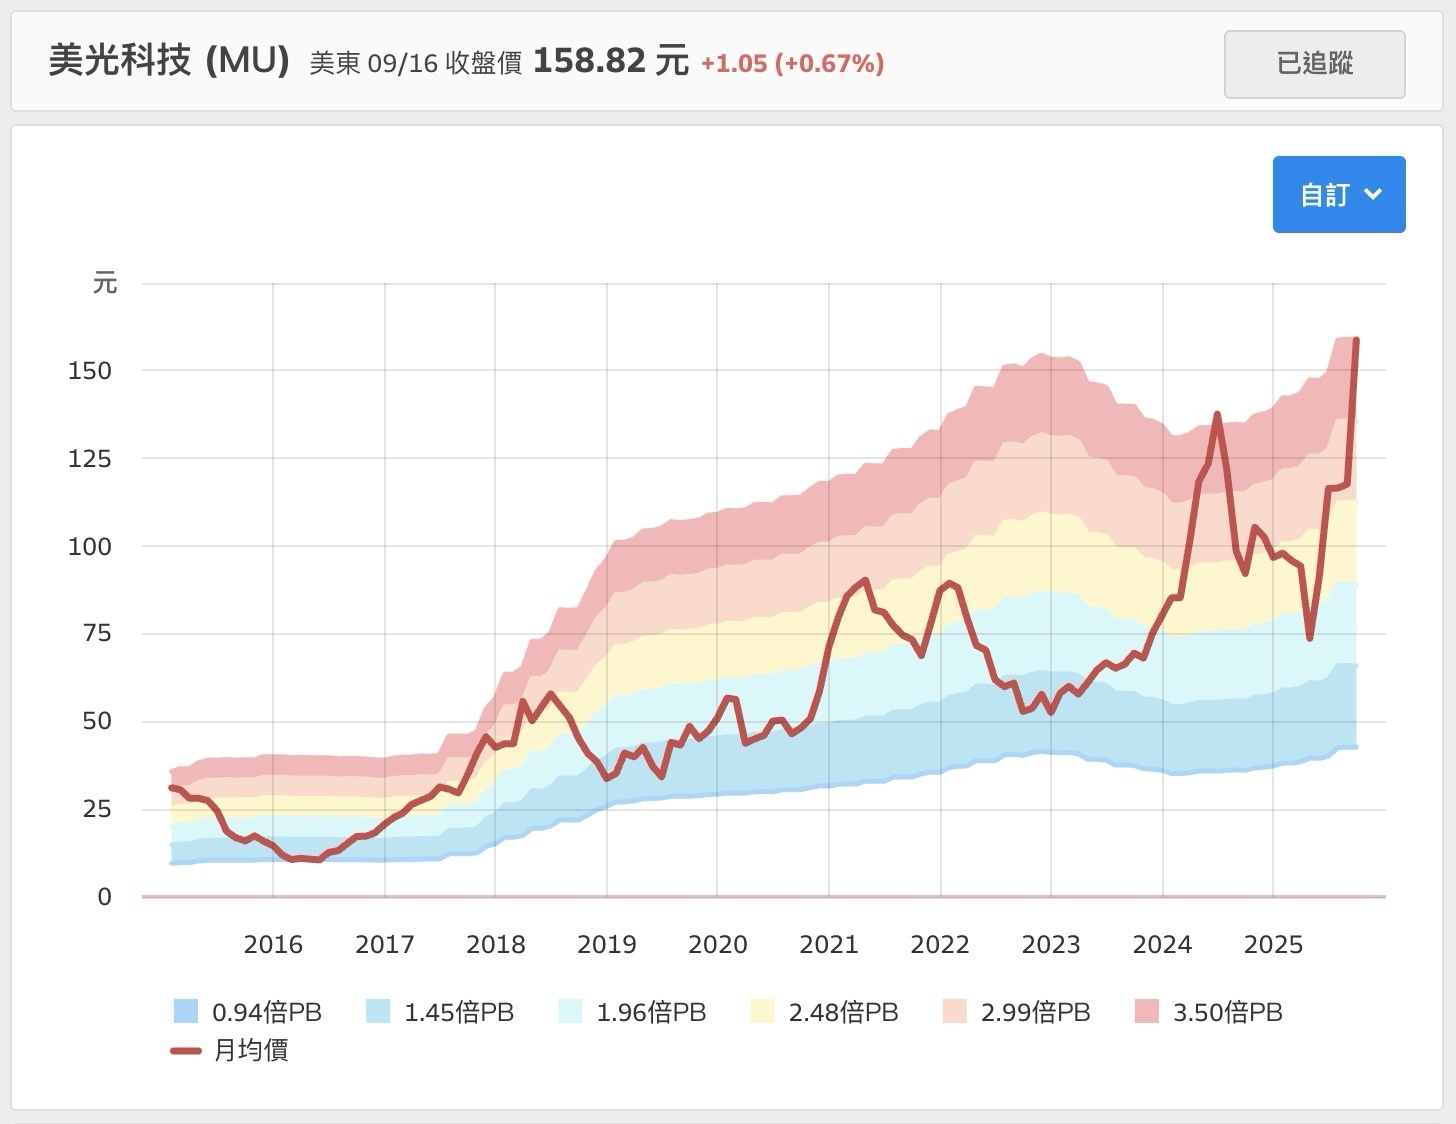Click the 元 unit label above y-axis
Image resolution: width=1456 pixels, height=1124 pixels.
105,284
